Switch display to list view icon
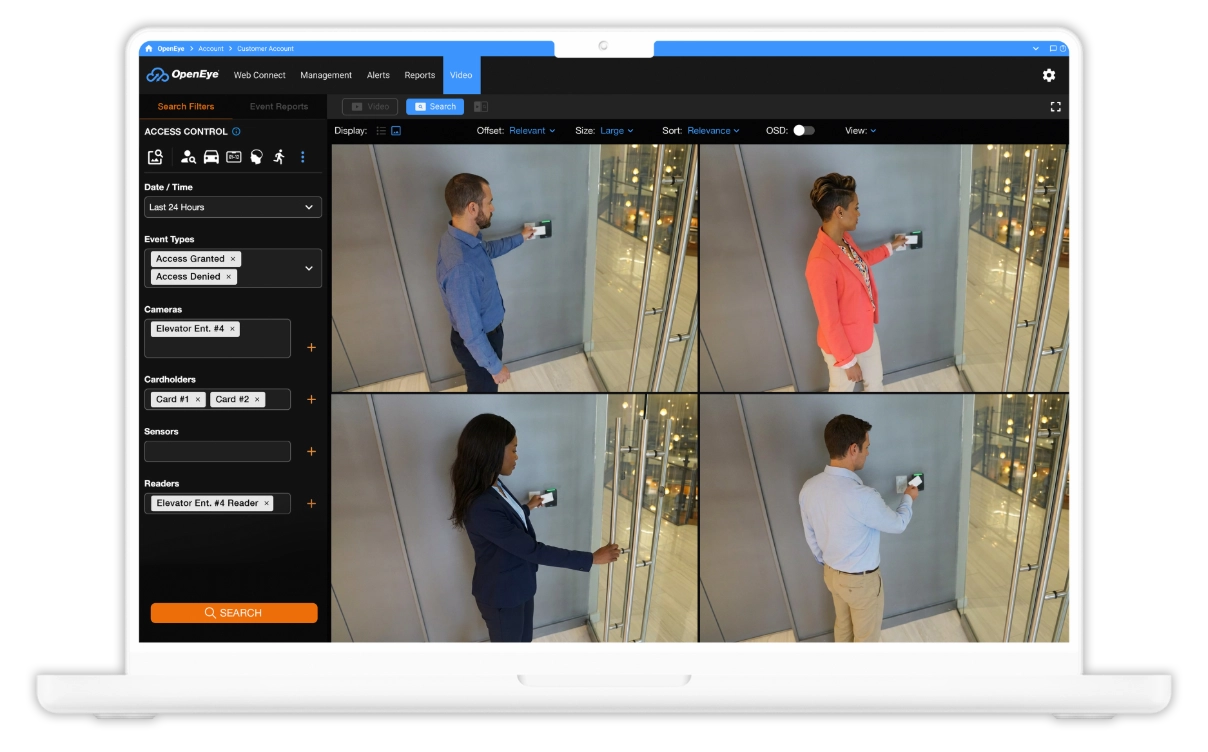The image size is (1208, 752). click(x=381, y=131)
